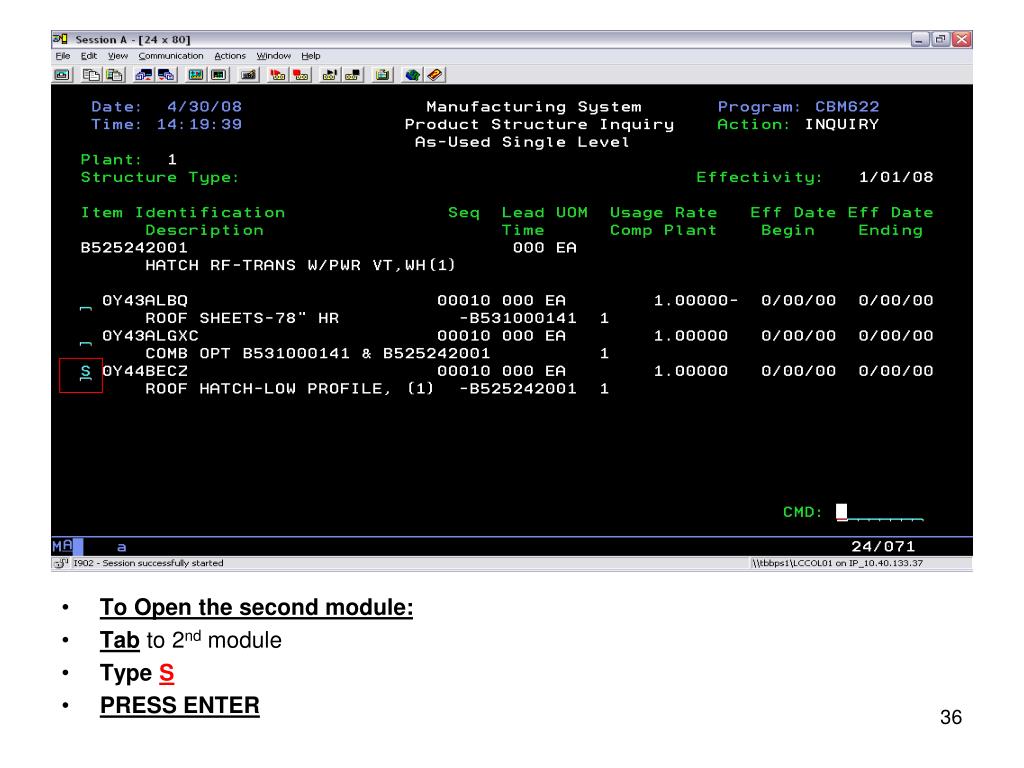Click item 0Y43ALBQ
Image resolution: width=1024 pixels, height=768 pixels.
pyautogui.click(x=144, y=300)
